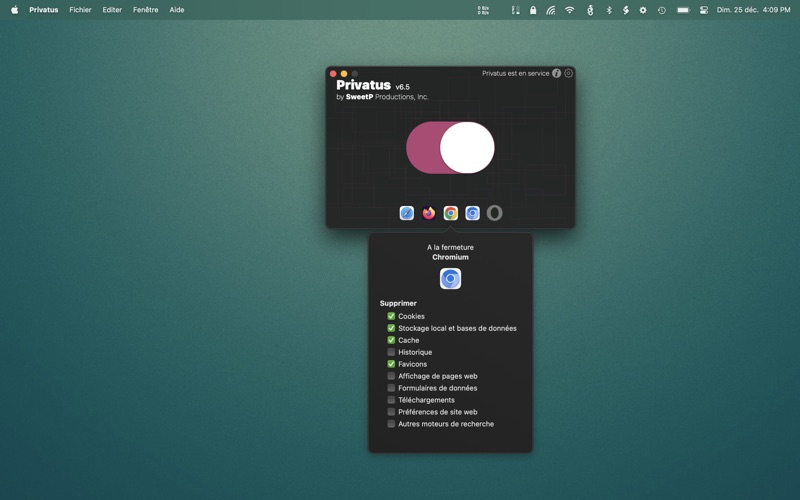The image size is (800, 500).
Task: Click the 'Supprimer' section heading
Action: pos(398,303)
